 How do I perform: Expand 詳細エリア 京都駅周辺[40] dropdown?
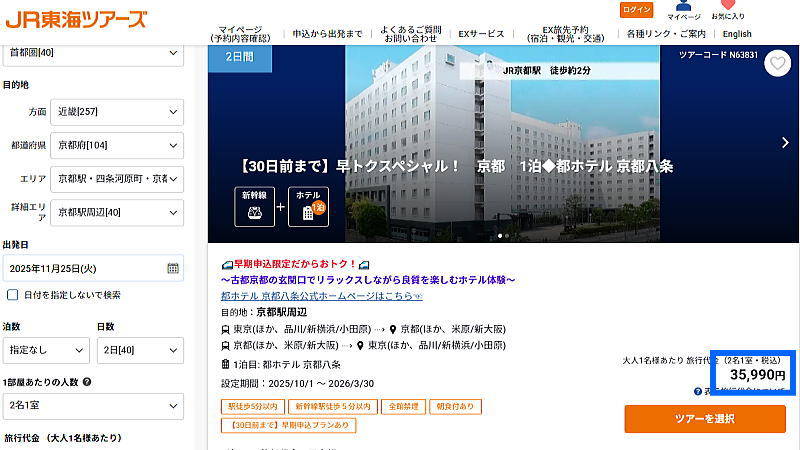tap(117, 213)
